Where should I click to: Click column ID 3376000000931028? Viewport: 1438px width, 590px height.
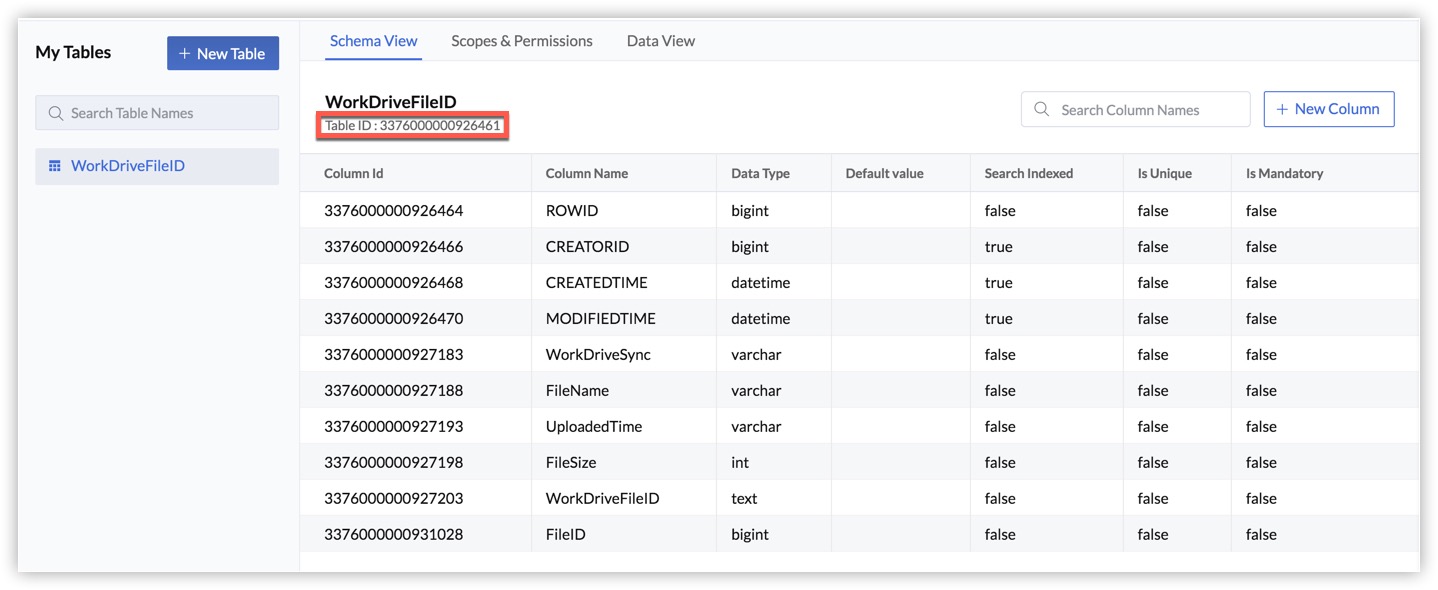(x=393, y=535)
